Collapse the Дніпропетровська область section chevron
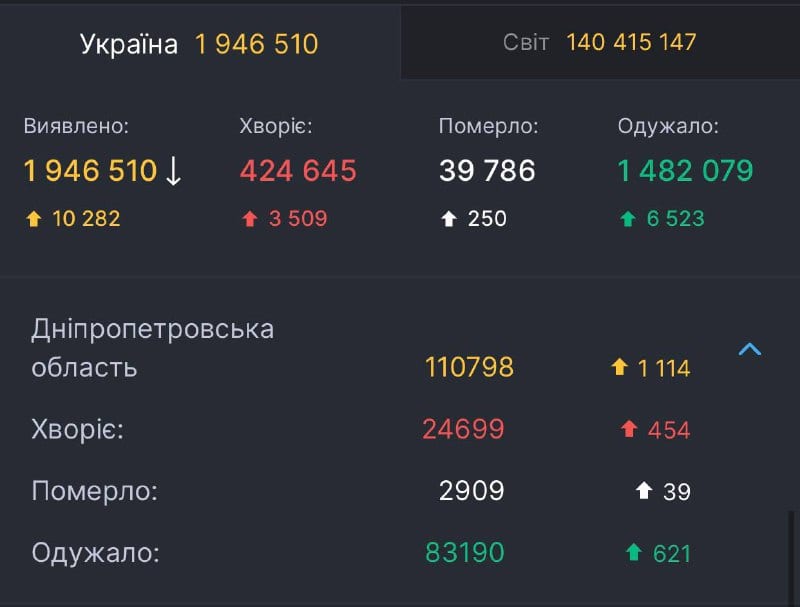The width and height of the screenshot is (800, 607). coord(749,349)
